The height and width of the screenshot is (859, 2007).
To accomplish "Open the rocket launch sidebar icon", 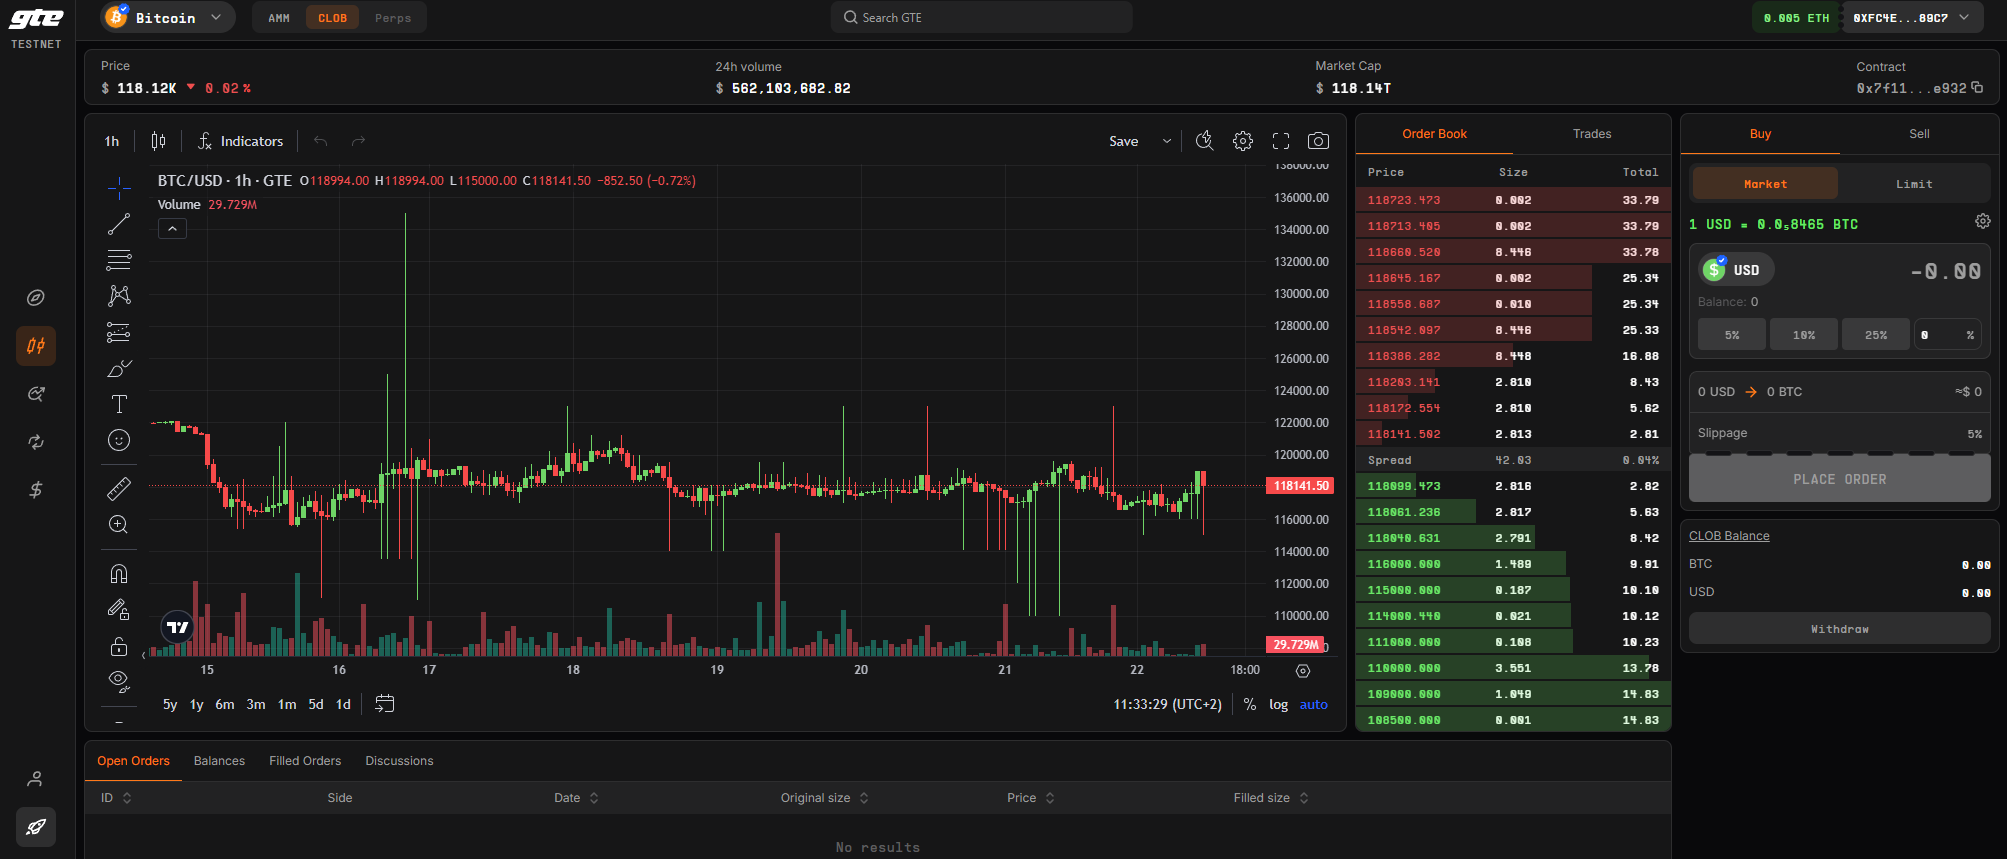I will coord(36,827).
